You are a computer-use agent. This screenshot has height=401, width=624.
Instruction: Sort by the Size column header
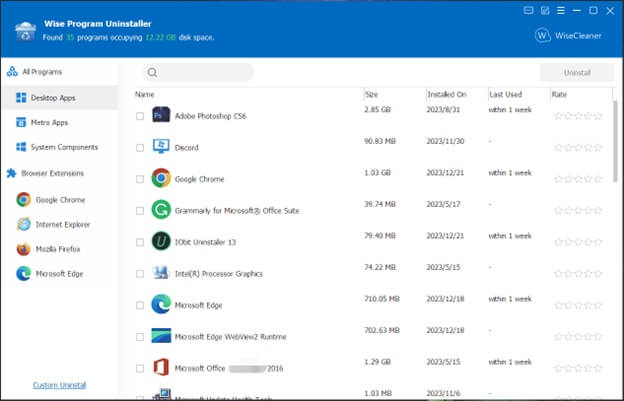pyautogui.click(x=371, y=94)
